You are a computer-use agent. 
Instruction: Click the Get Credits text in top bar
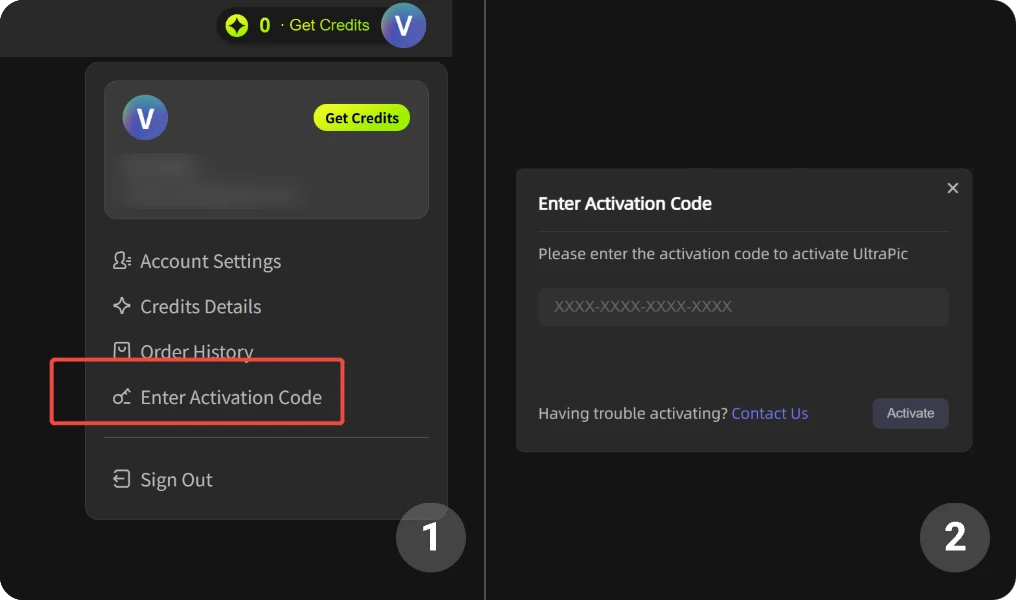329,26
